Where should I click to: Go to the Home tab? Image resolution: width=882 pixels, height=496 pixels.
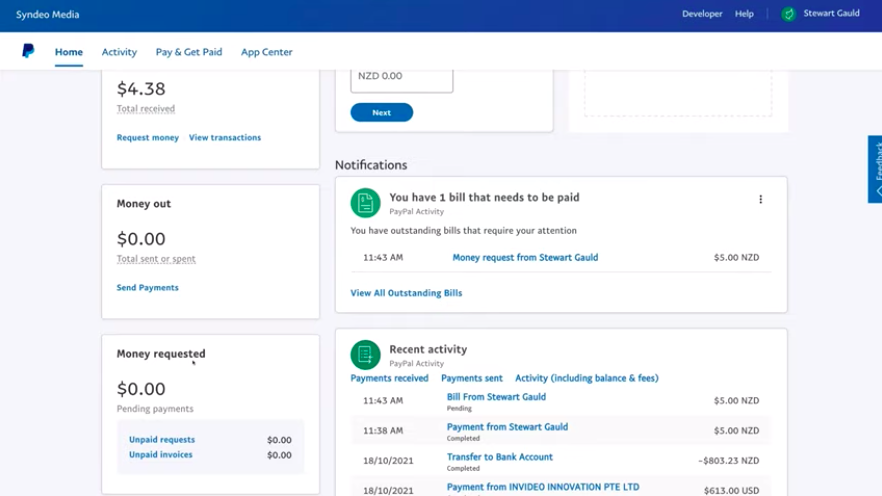click(x=69, y=52)
